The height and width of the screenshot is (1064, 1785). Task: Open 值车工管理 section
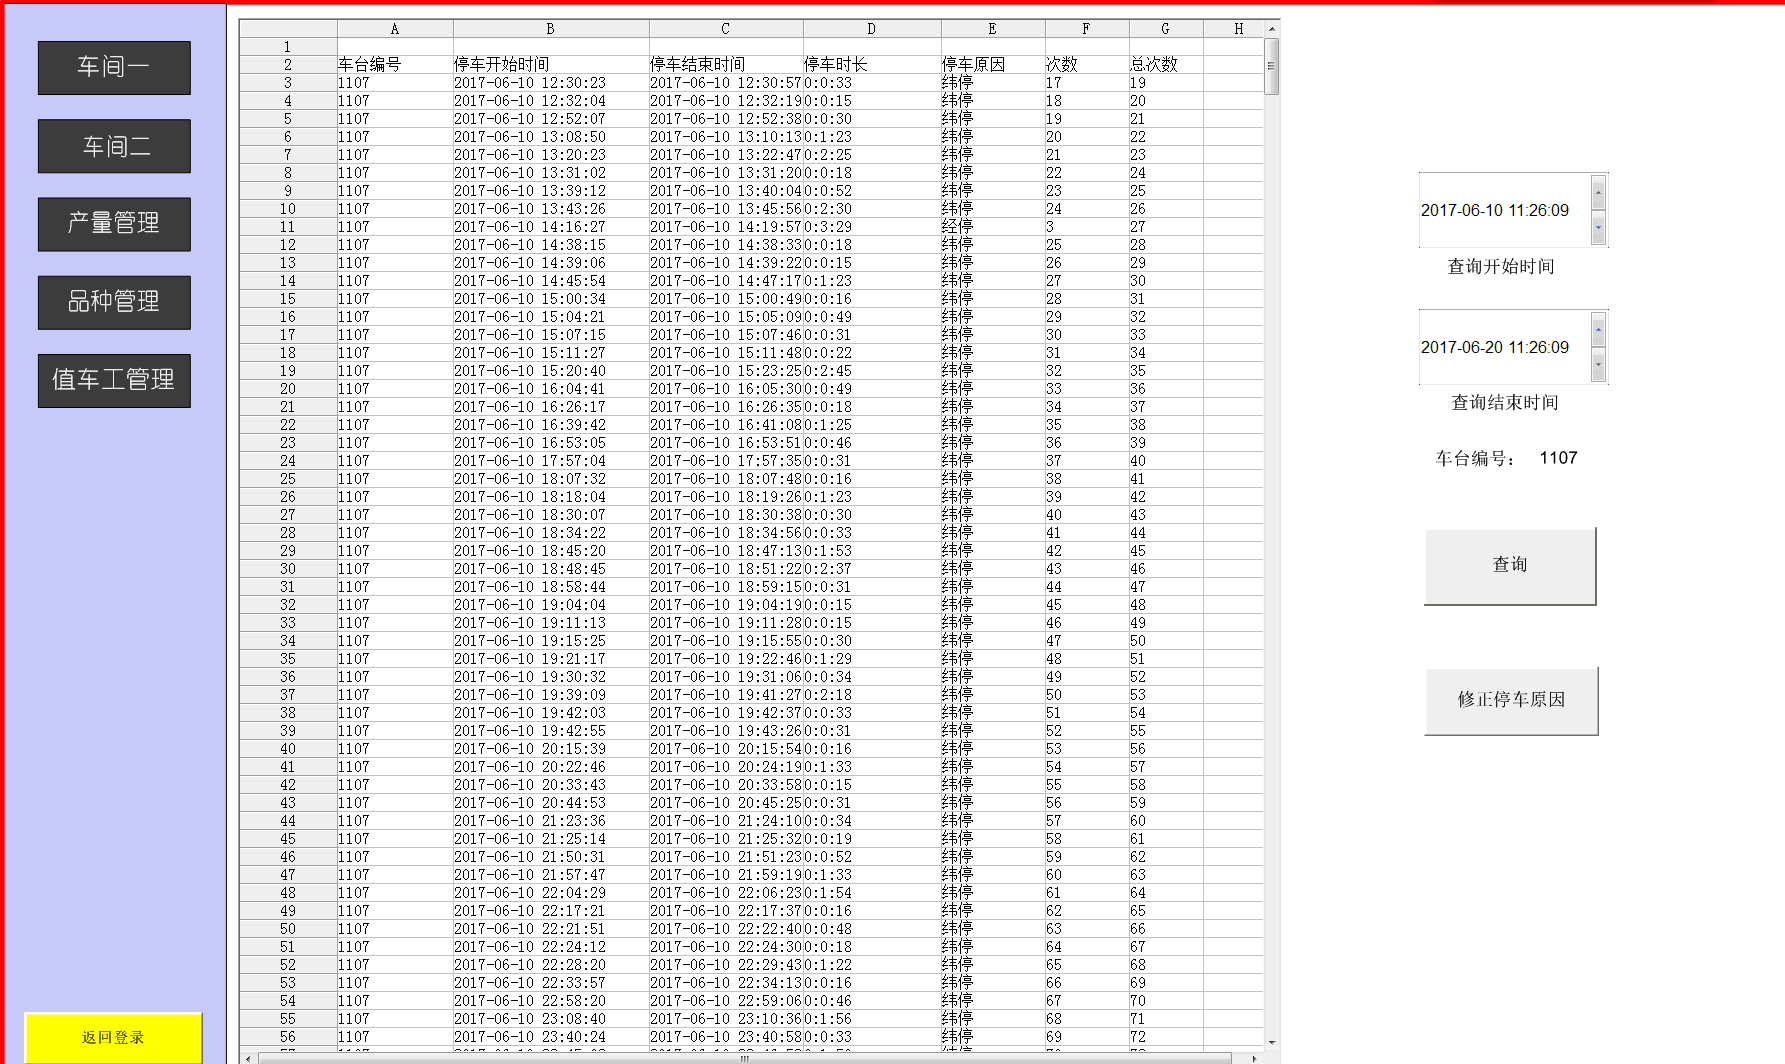114,380
